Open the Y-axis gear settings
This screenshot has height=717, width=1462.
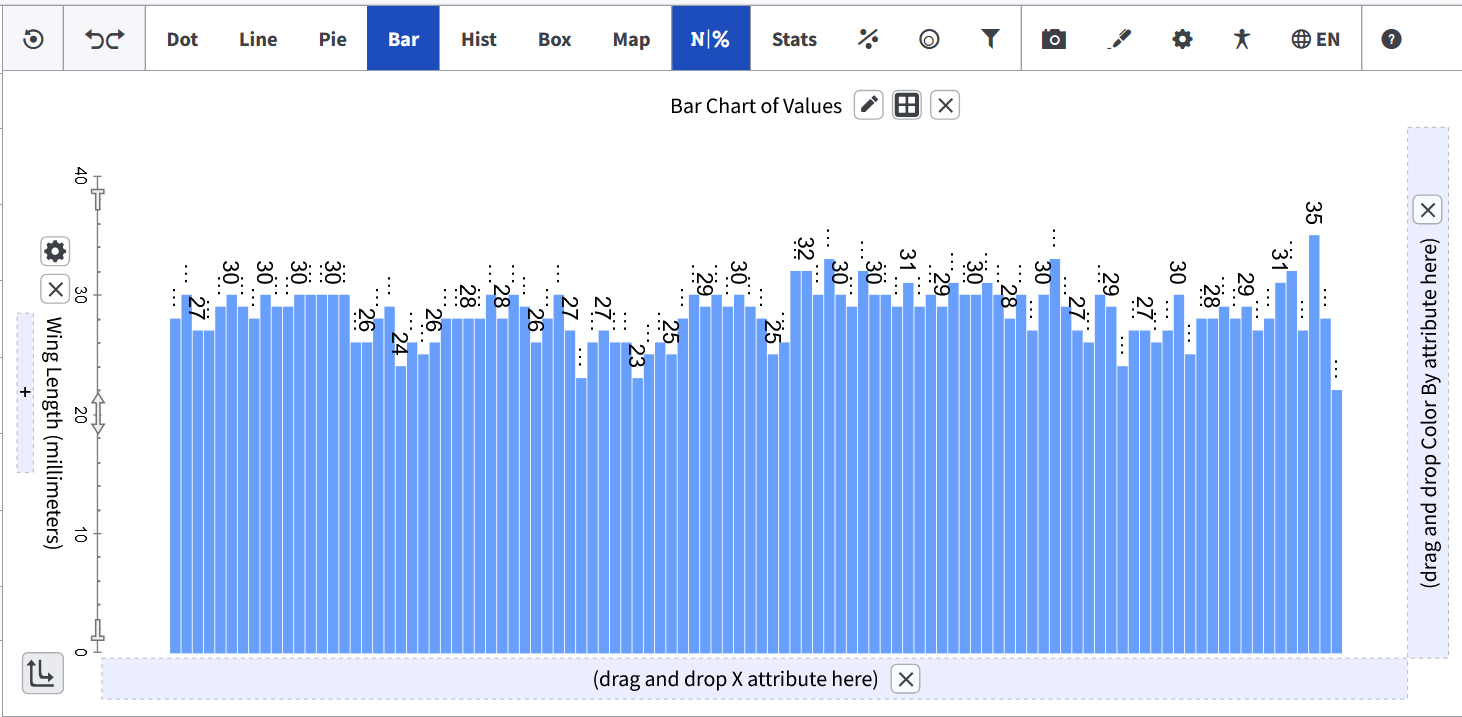coord(55,252)
